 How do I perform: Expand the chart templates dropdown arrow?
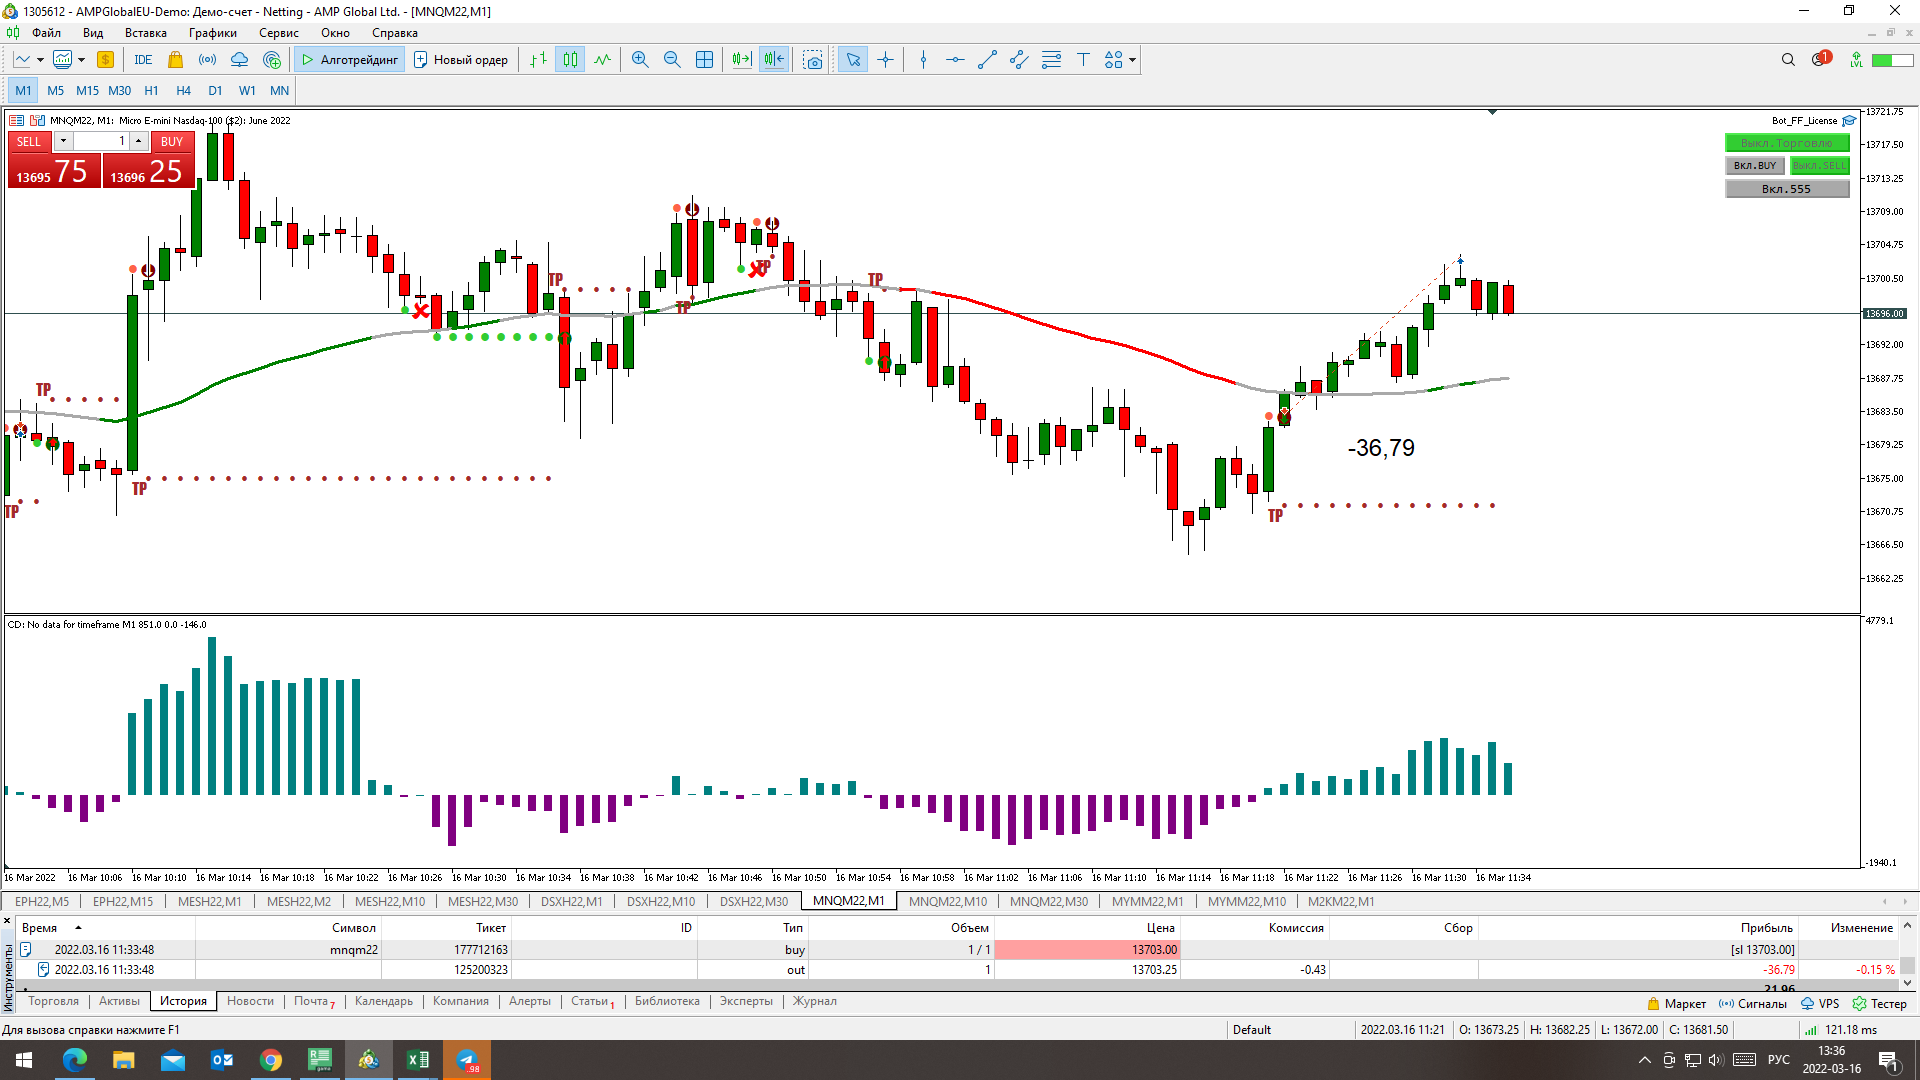pos(81,60)
